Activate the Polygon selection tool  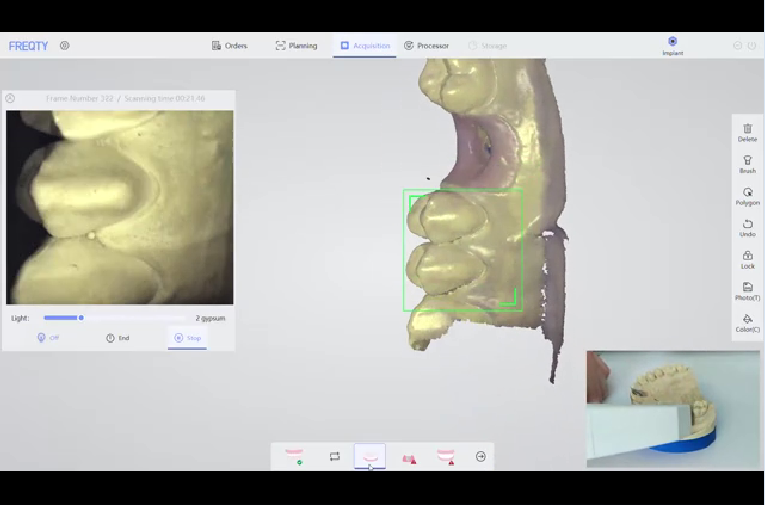coord(747,195)
